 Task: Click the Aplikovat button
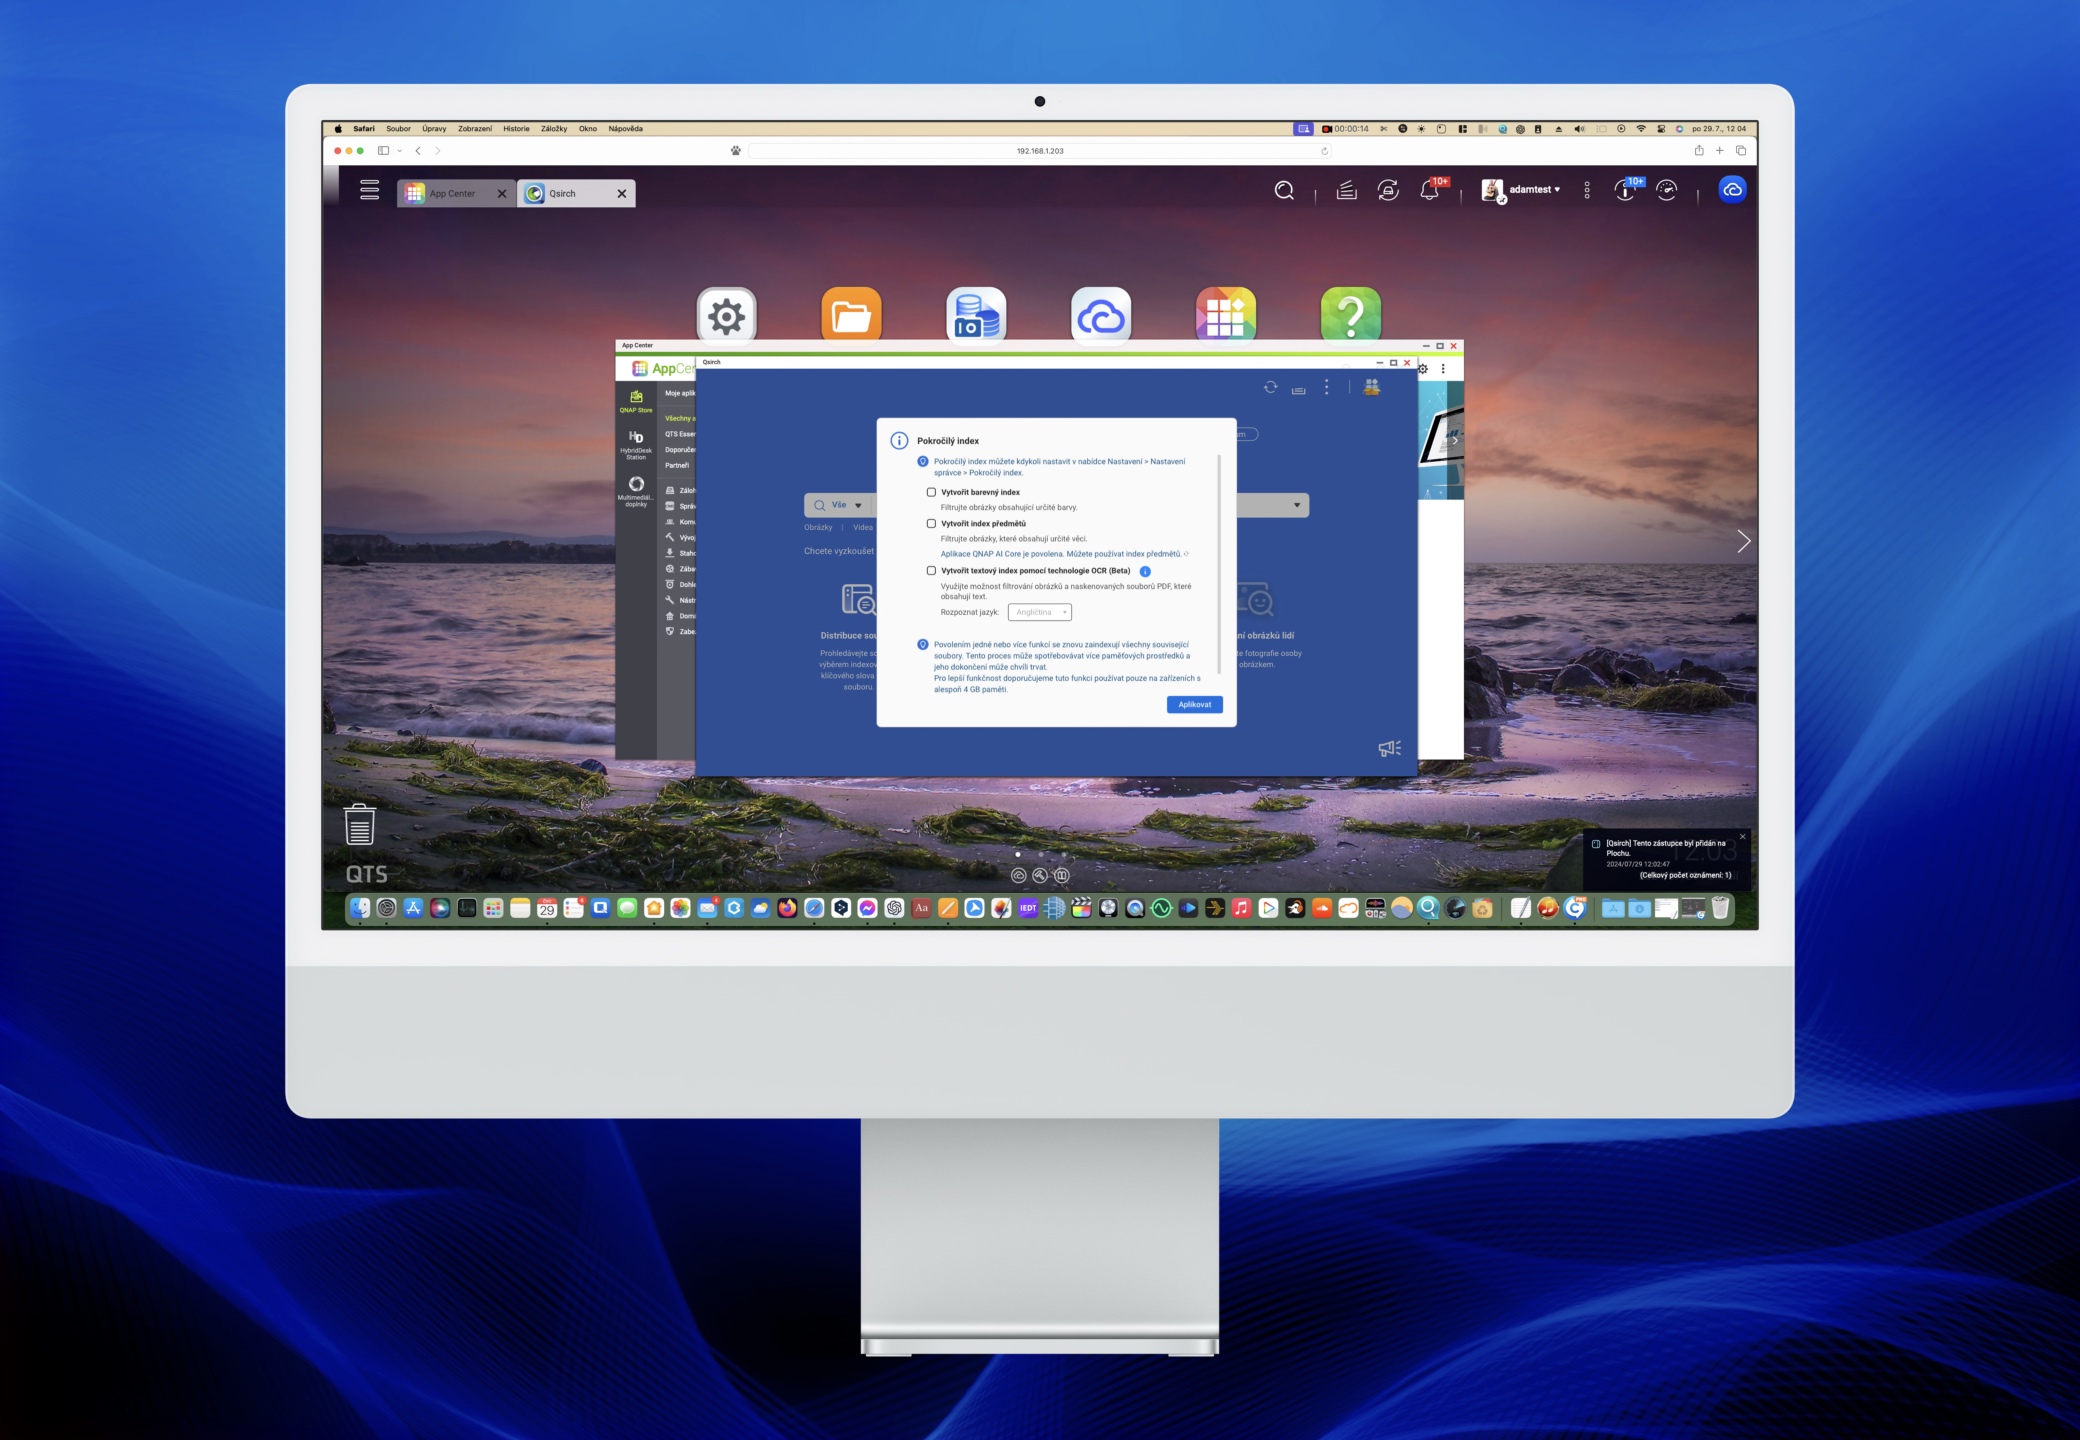(x=1194, y=705)
